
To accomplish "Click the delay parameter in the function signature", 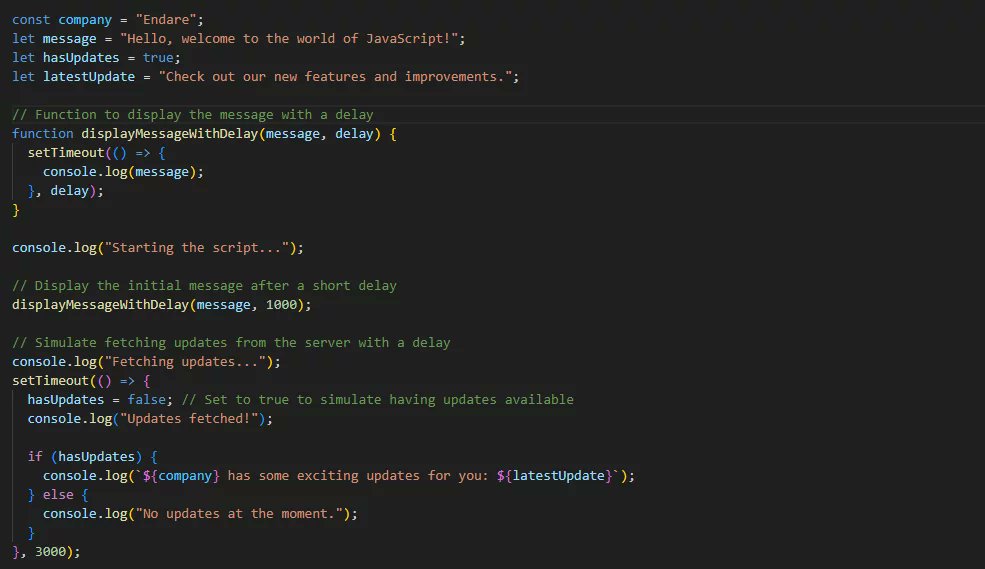I will click(354, 134).
